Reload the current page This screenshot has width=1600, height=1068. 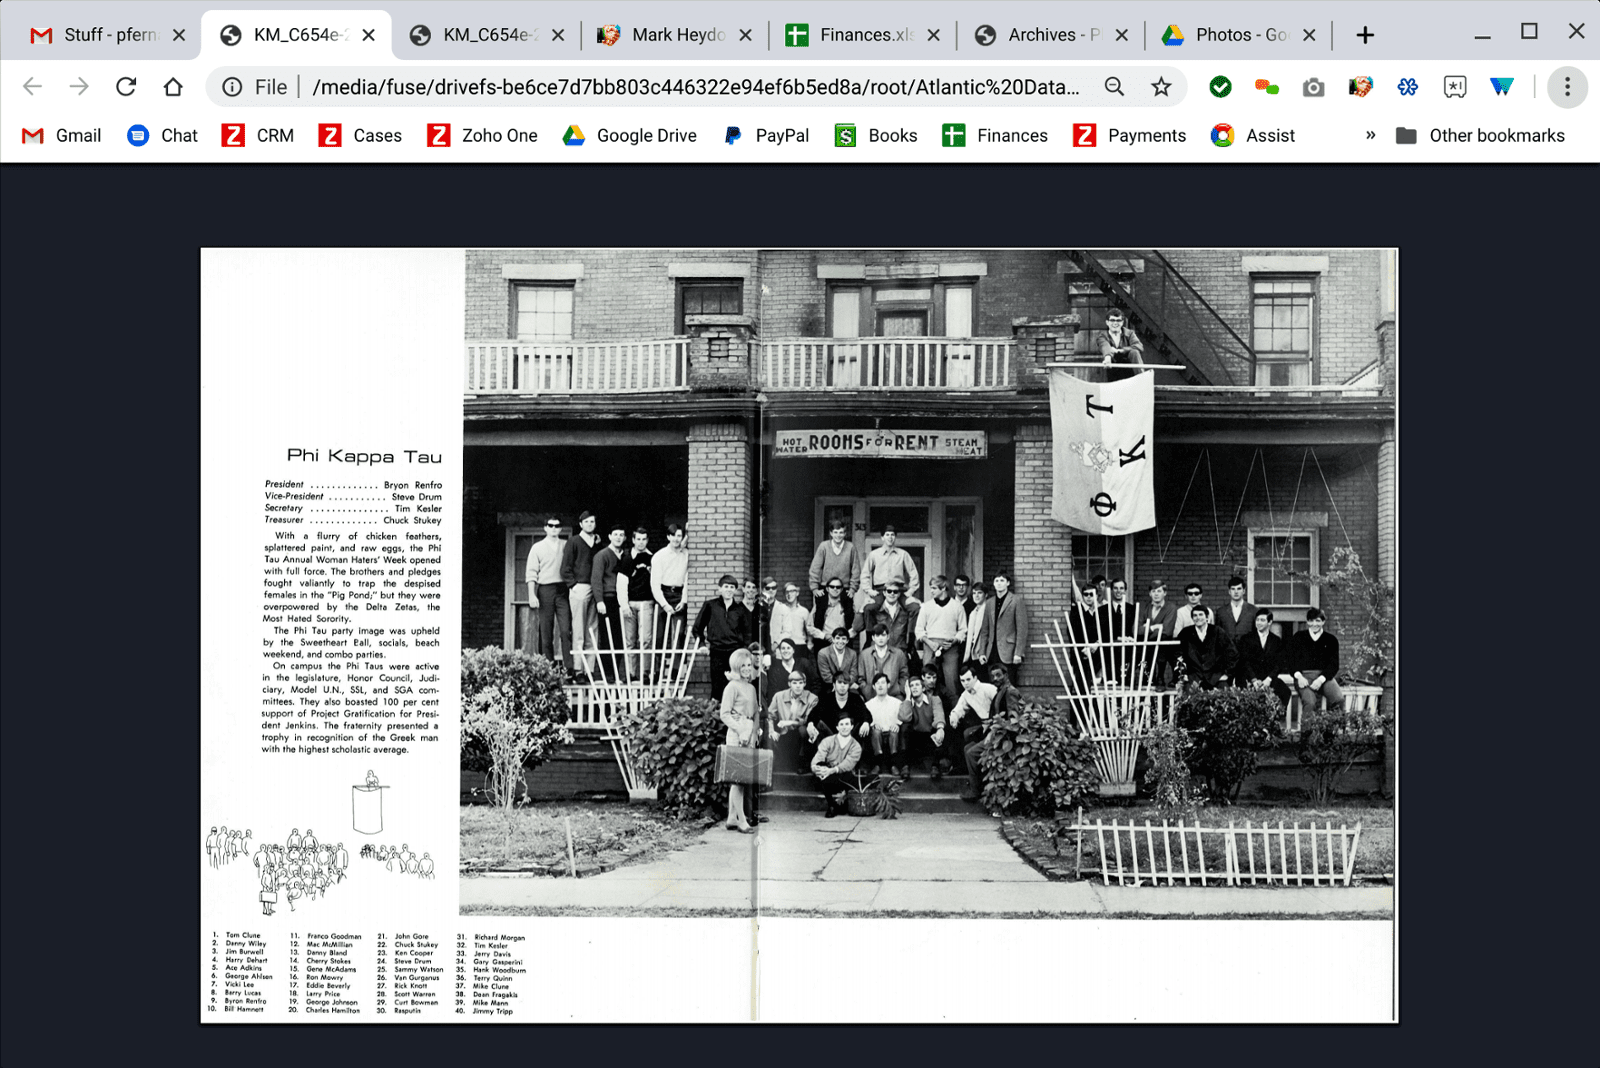126,87
